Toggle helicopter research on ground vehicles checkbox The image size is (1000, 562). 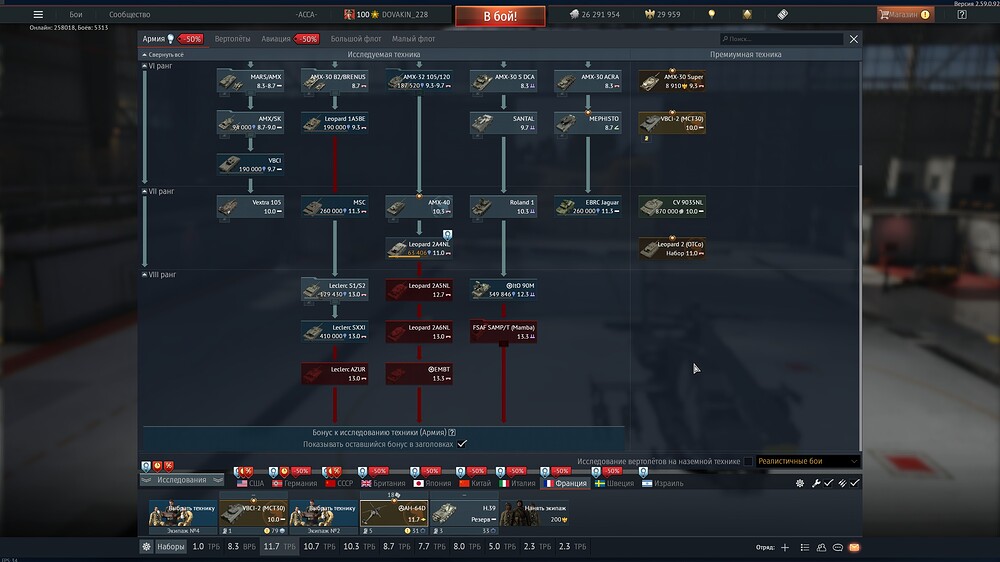(747, 461)
